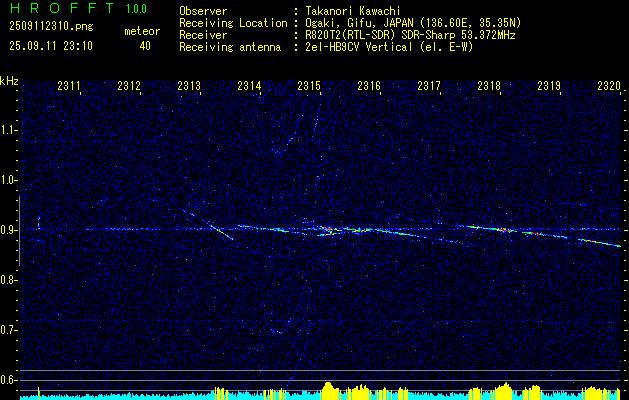629x400 pixels.
Task: Select the version number 1.0.0
Action: [x=136, y=9]
